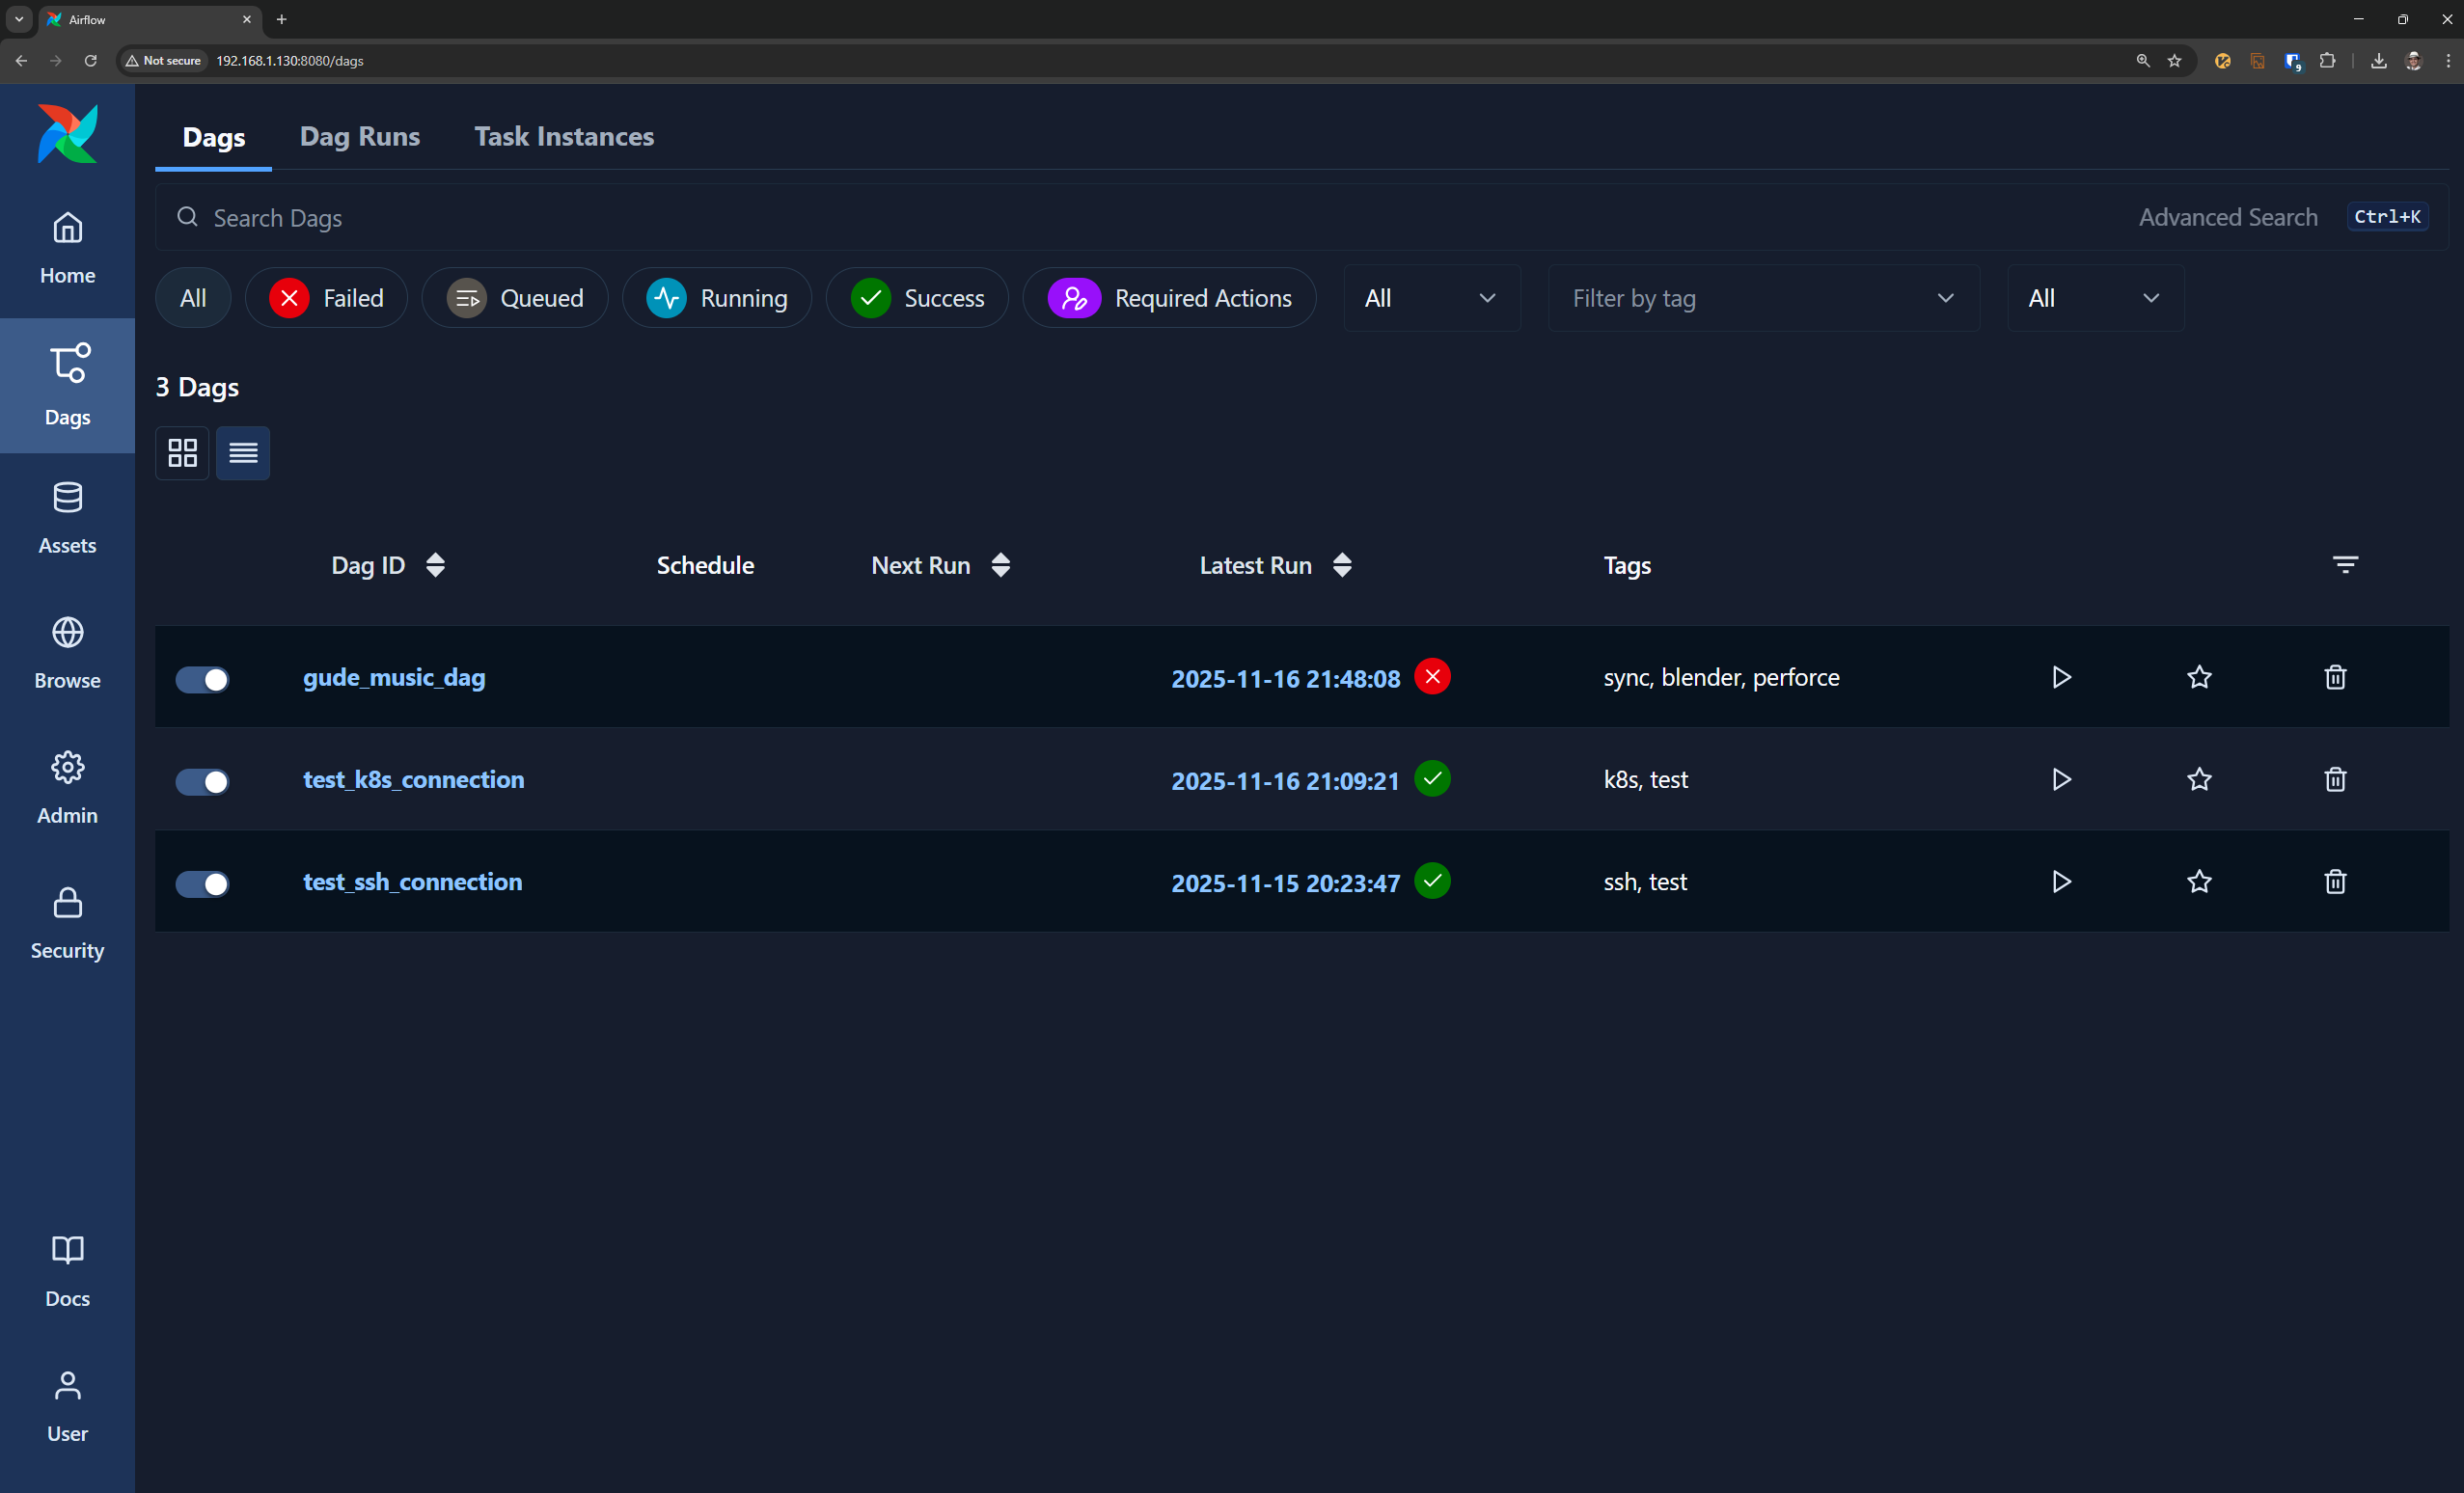The width and height of the screenshot is (2464, 1493).
Task: Delete test_ssh_connection using trash icon
Action: pos(2334,881)
